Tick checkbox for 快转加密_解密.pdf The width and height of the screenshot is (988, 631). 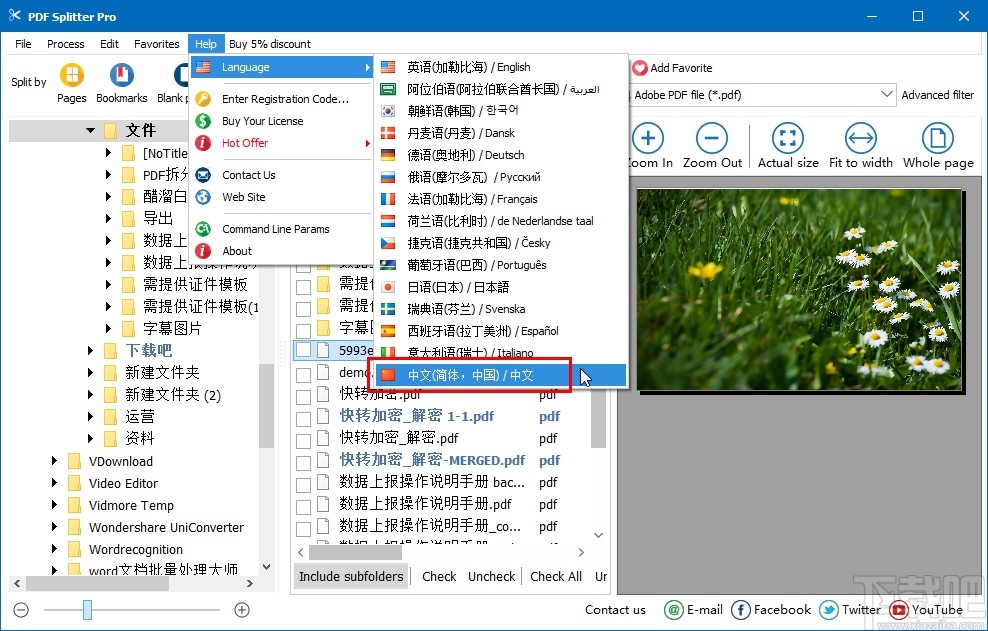pos(304,439)
